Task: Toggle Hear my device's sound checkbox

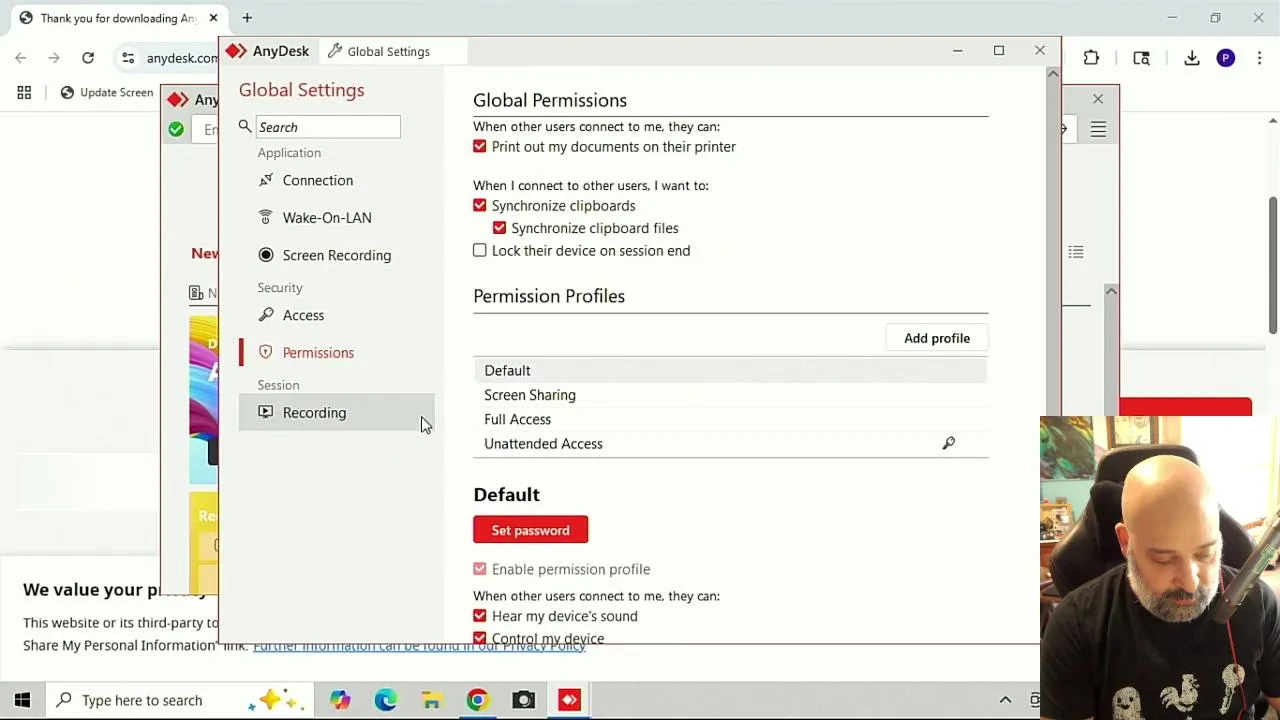Action: tap(480, 616)
